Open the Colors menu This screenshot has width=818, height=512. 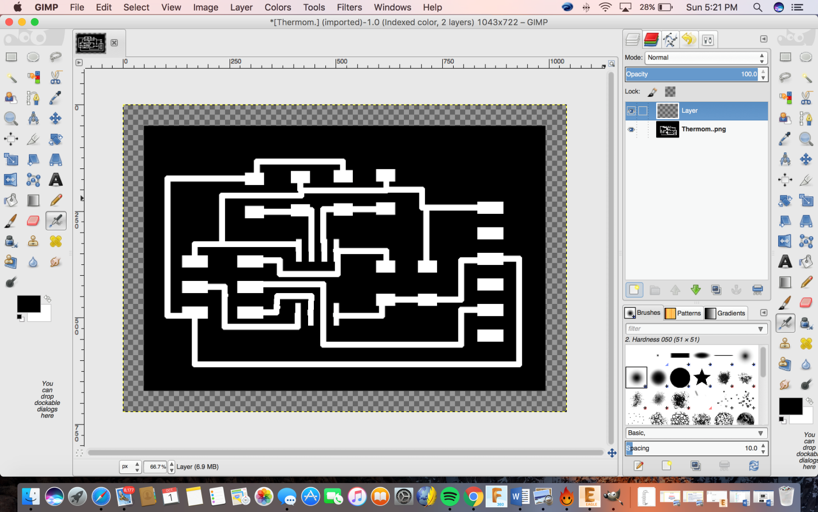tap(278, 7)
